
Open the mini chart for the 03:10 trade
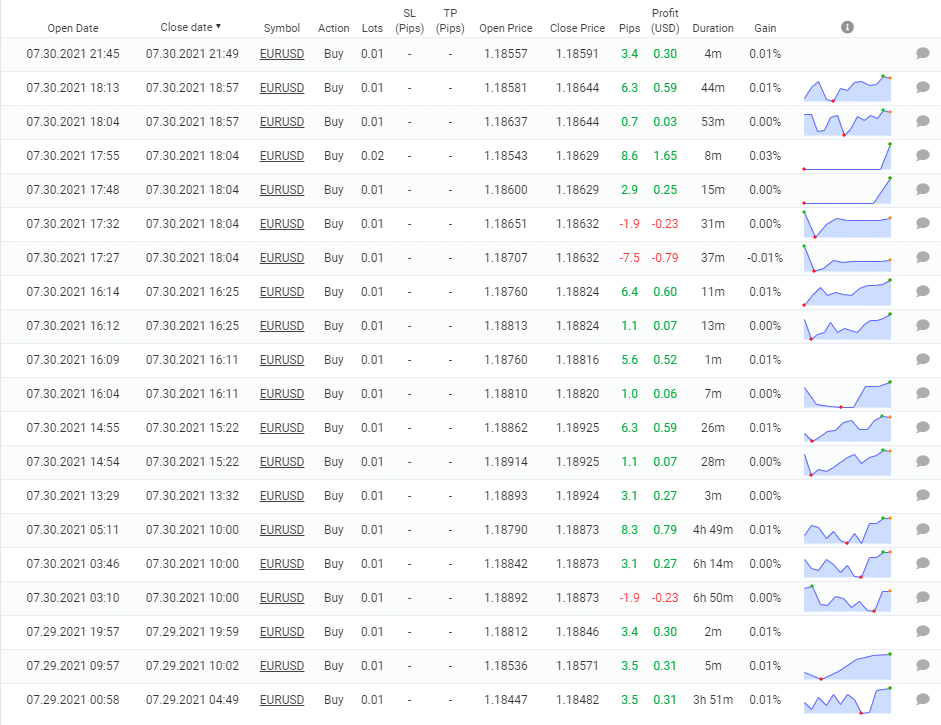[847, 598]
